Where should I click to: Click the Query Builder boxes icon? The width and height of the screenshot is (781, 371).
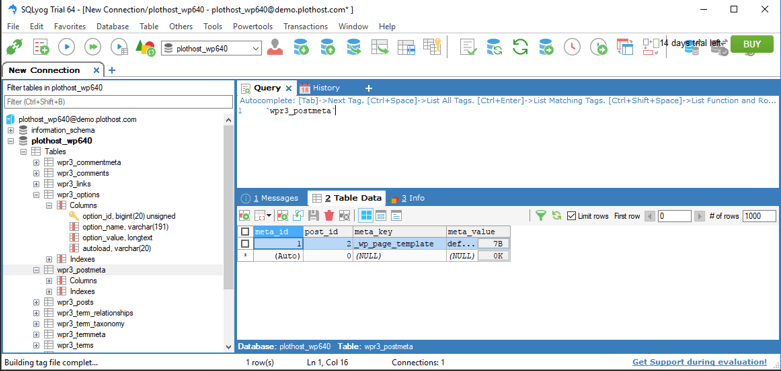651,47
